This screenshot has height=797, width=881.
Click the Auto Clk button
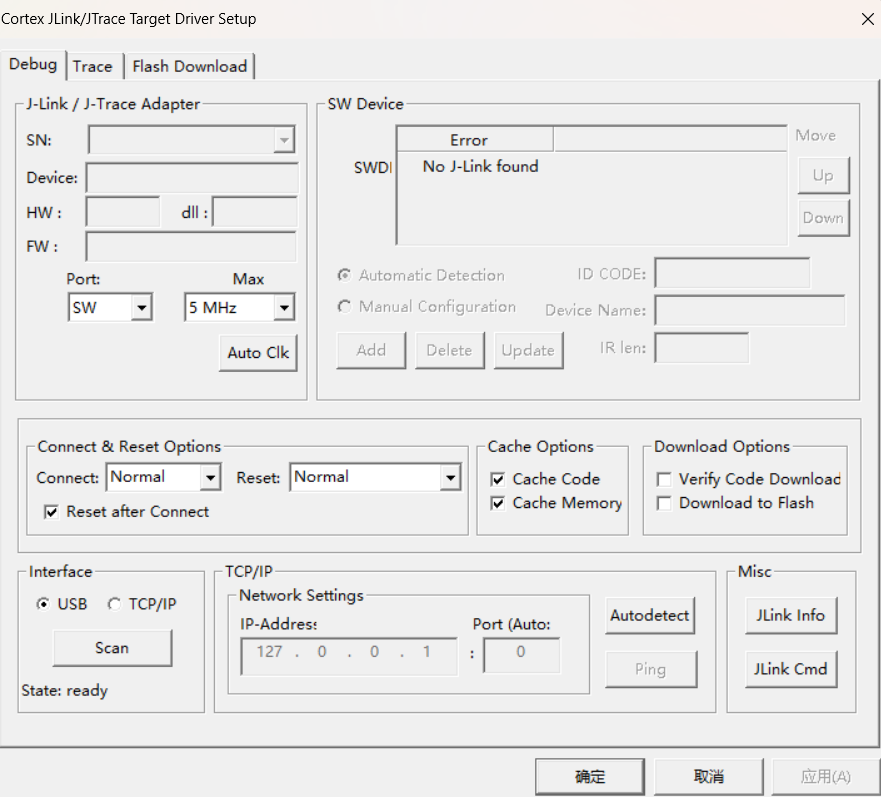(258, 353)
